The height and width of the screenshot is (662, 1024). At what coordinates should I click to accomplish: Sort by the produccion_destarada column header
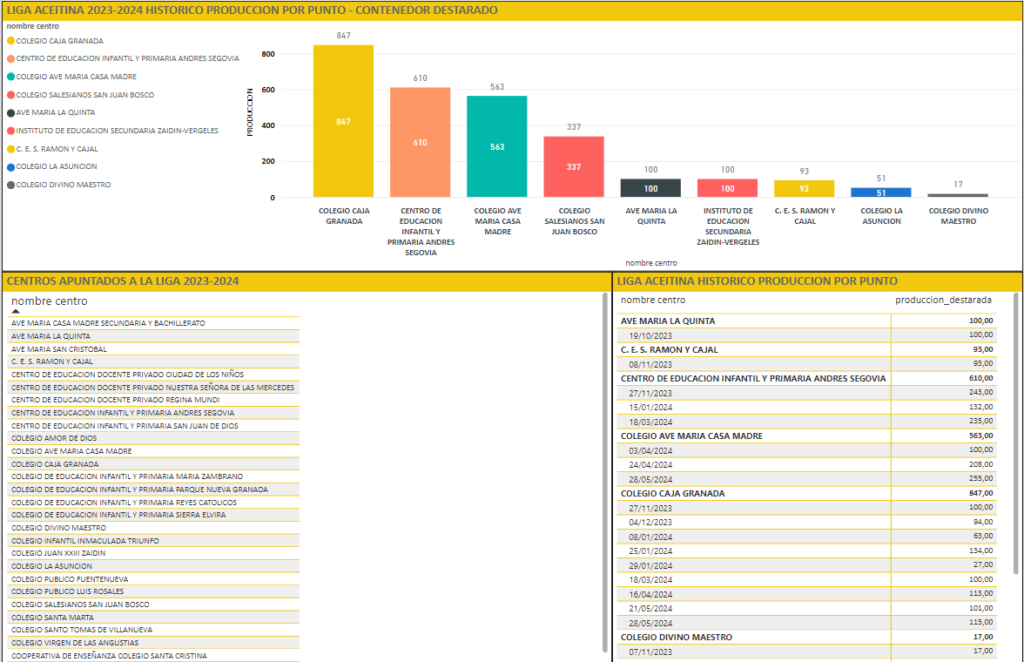[x=943, y=300]
